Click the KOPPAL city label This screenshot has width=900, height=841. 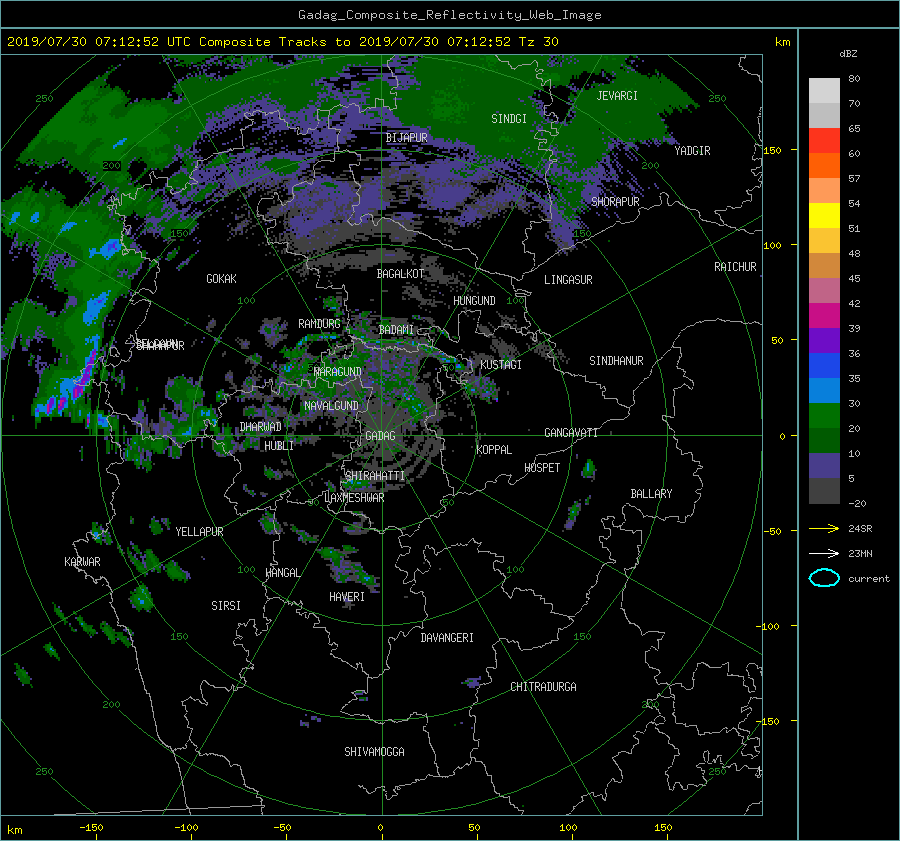[x=494, y=450]
